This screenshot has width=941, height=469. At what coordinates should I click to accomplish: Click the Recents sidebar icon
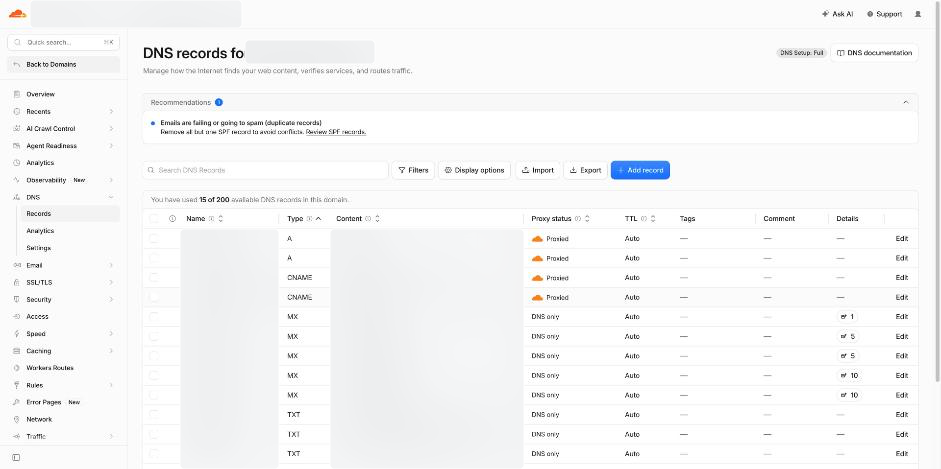coord(17,112)
